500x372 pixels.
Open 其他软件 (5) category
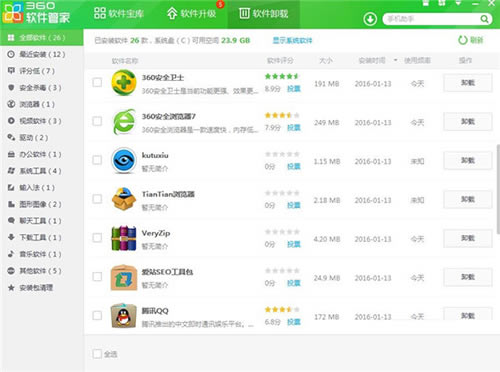42,271
